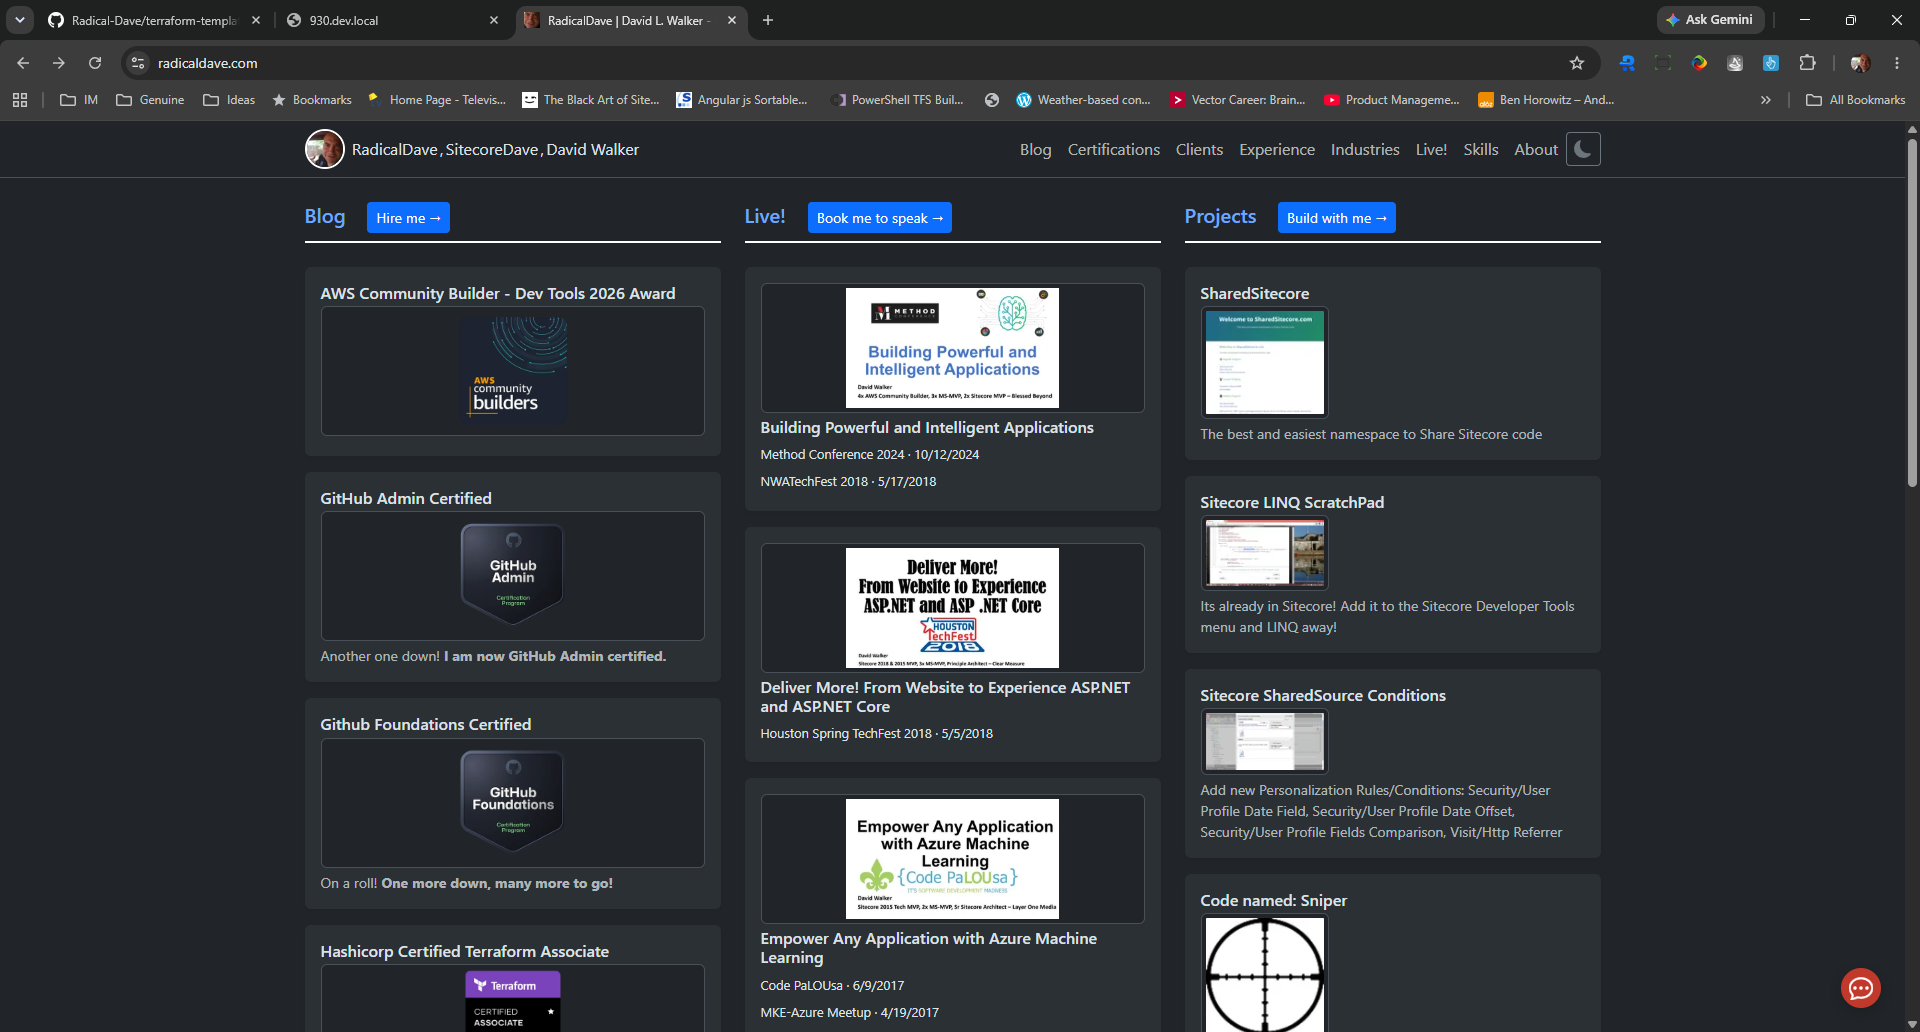
Task: Switch to the 930.dev.local tab
Action: (392, 20)
